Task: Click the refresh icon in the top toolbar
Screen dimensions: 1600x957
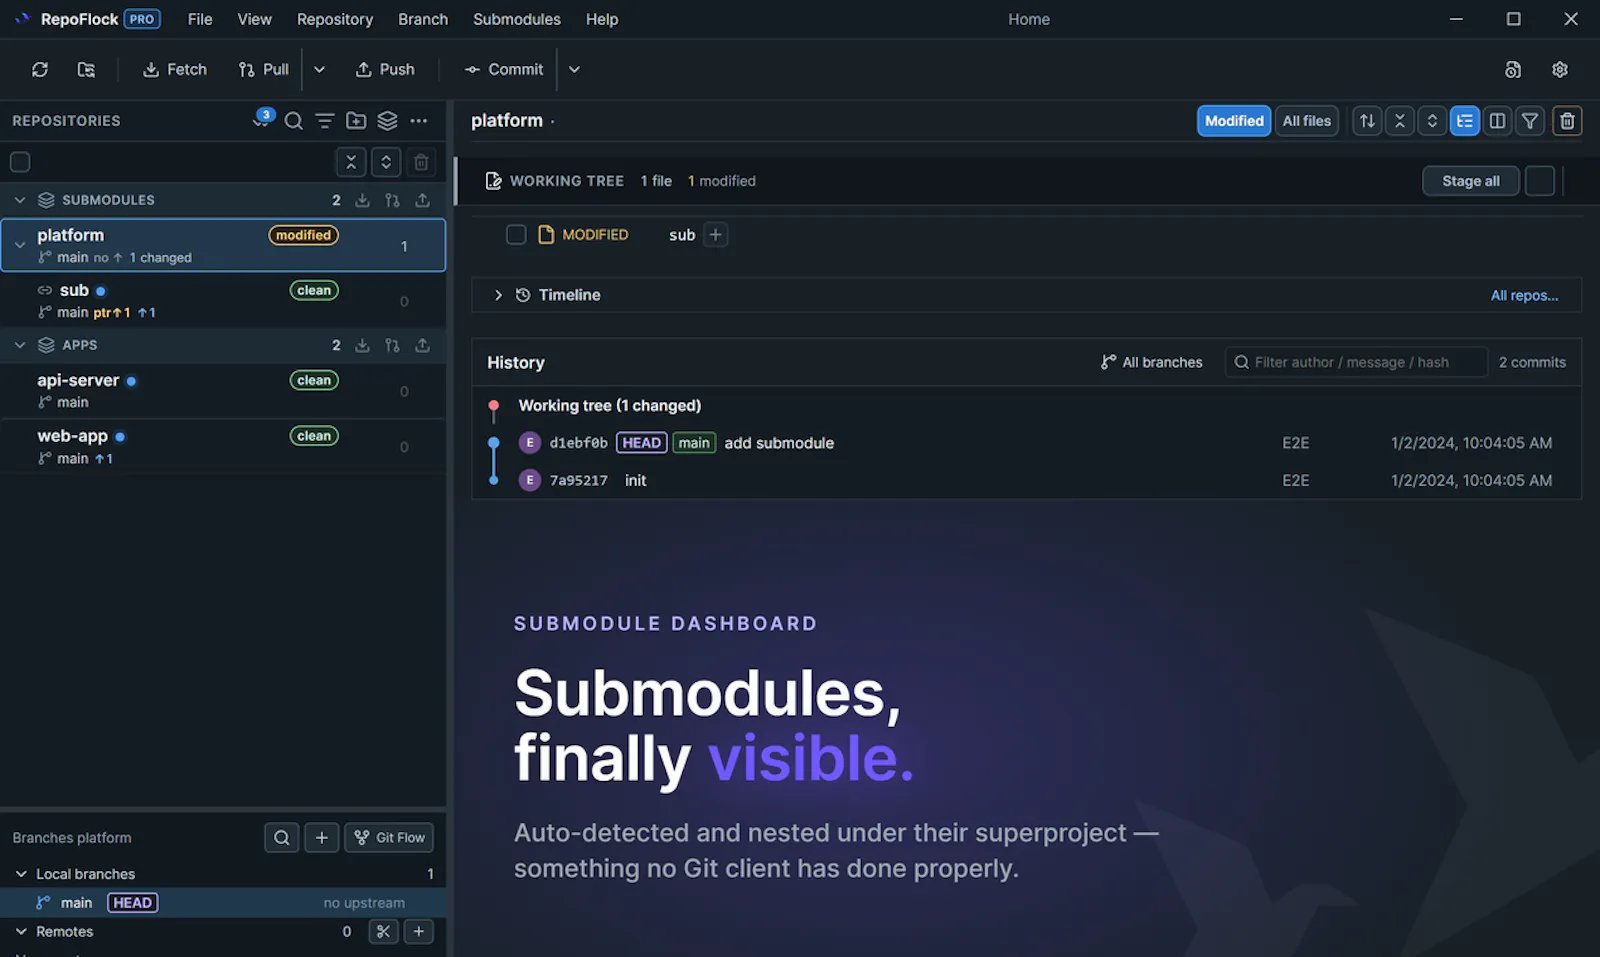Action: point(40,69)
